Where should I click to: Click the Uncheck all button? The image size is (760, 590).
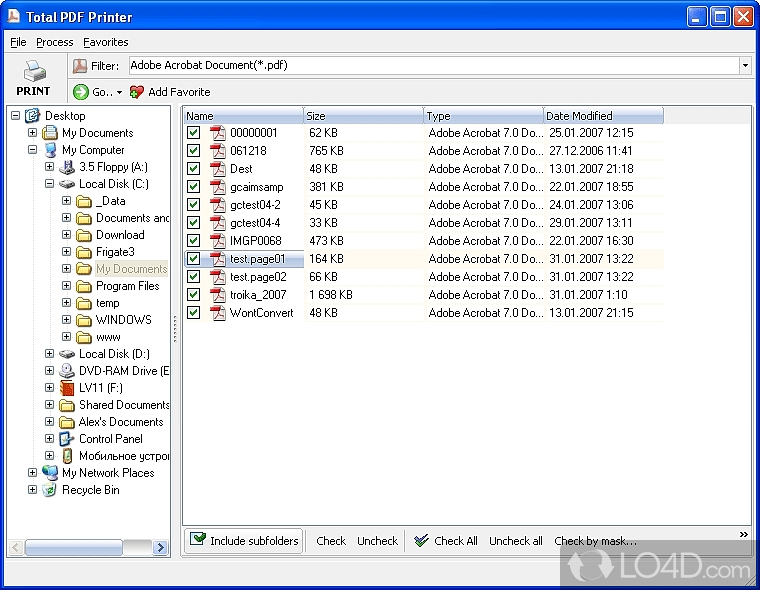515,541
